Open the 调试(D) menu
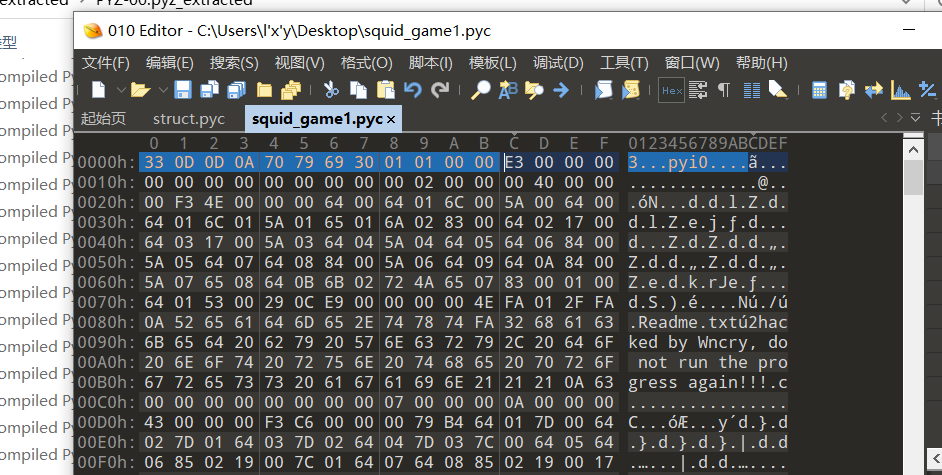This screenshot has width=942, height=475. click(558, 63)
